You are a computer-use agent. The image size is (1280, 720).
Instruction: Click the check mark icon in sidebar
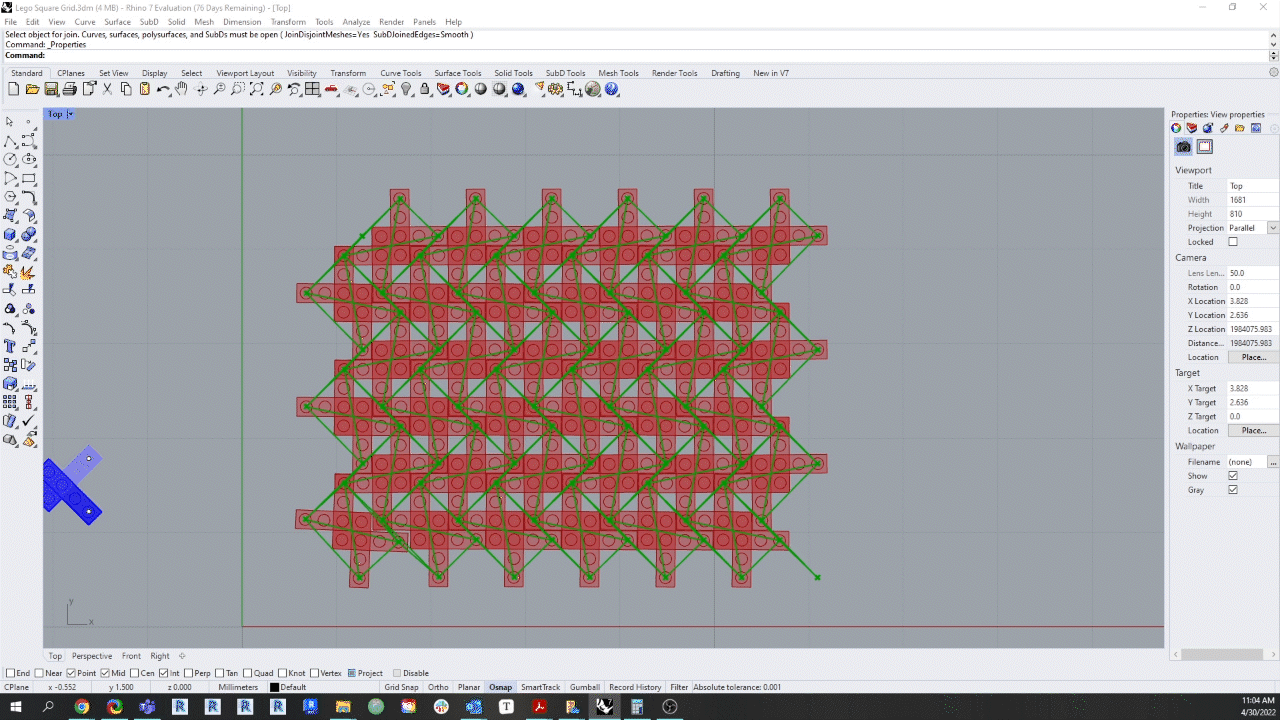pos(29,421)
